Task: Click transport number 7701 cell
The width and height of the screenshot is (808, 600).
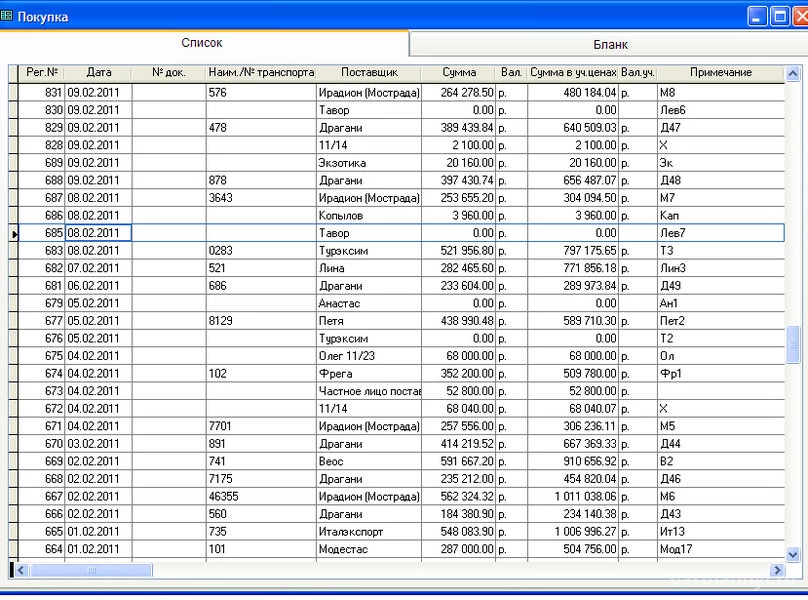Action: (261, 426)
